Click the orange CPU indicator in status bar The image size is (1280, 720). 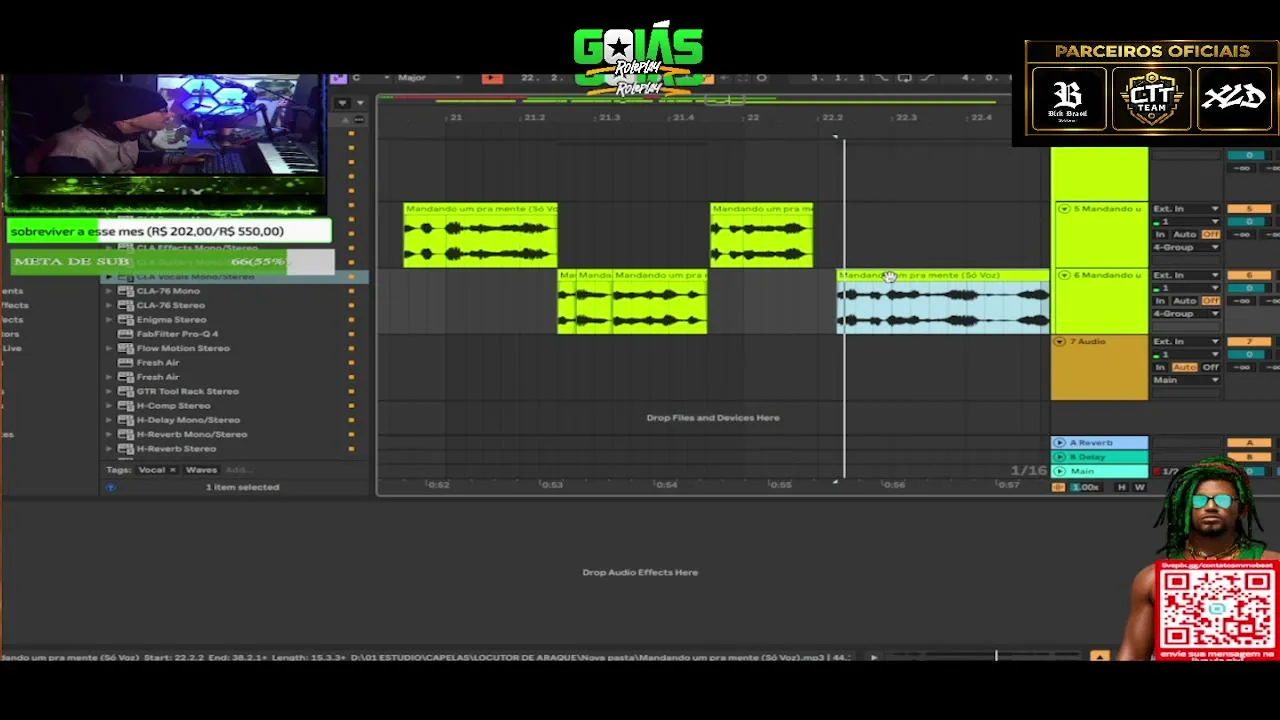[x=1099, y=657]
